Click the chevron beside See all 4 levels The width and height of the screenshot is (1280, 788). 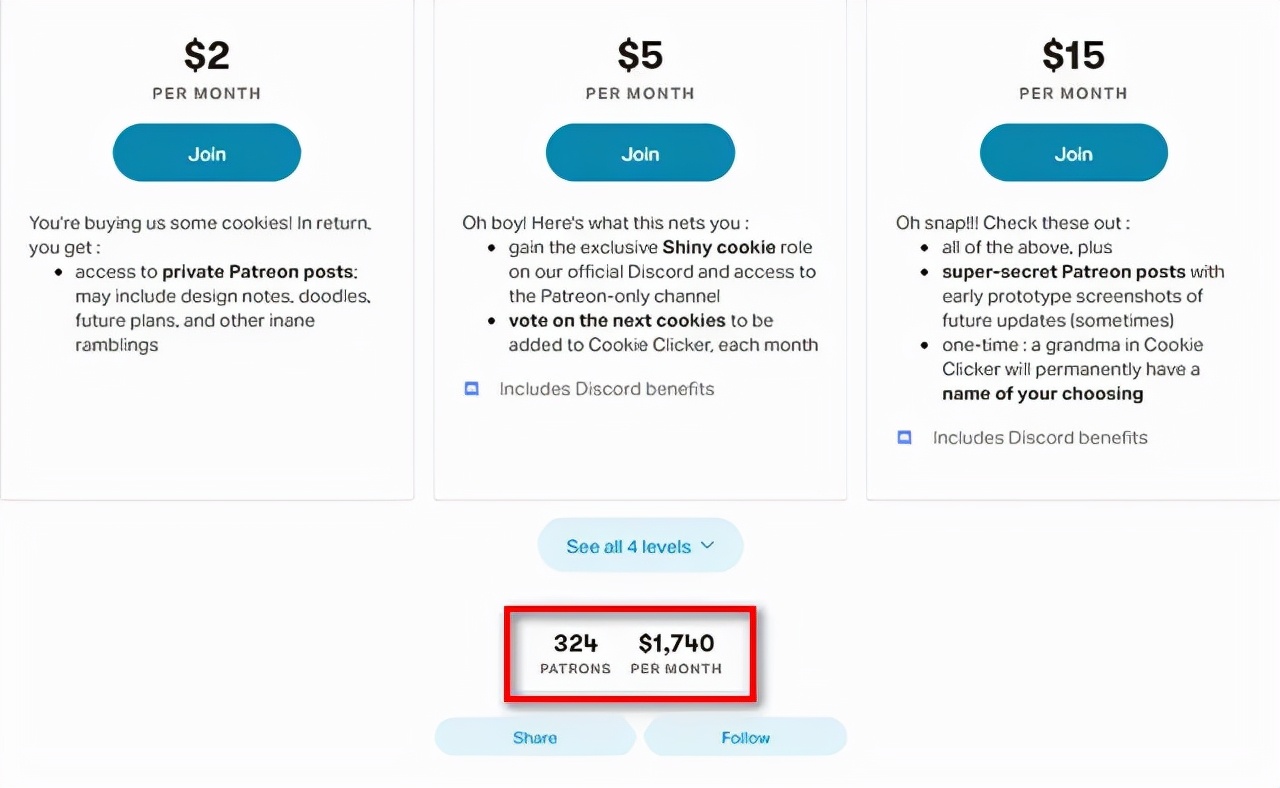[708, 546]
